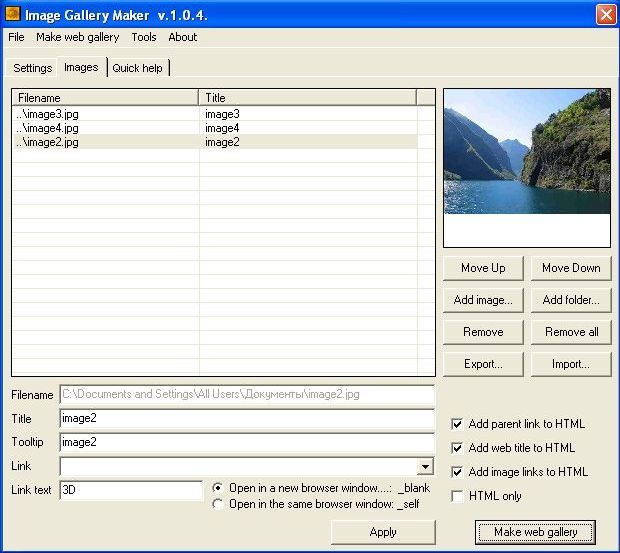Click the disabled Filename path field

coord(247,394)
